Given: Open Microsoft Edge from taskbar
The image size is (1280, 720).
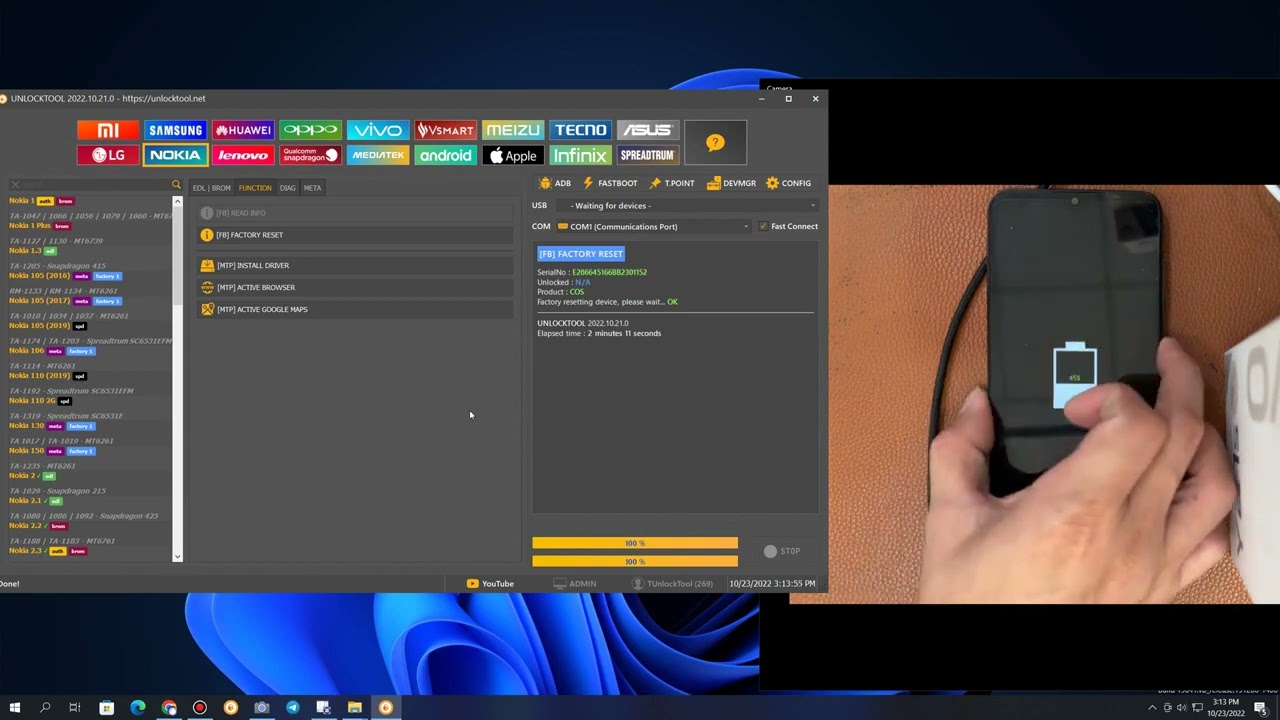Looking at the screenshot, I should pyautogui.click(x=138, y=708).
